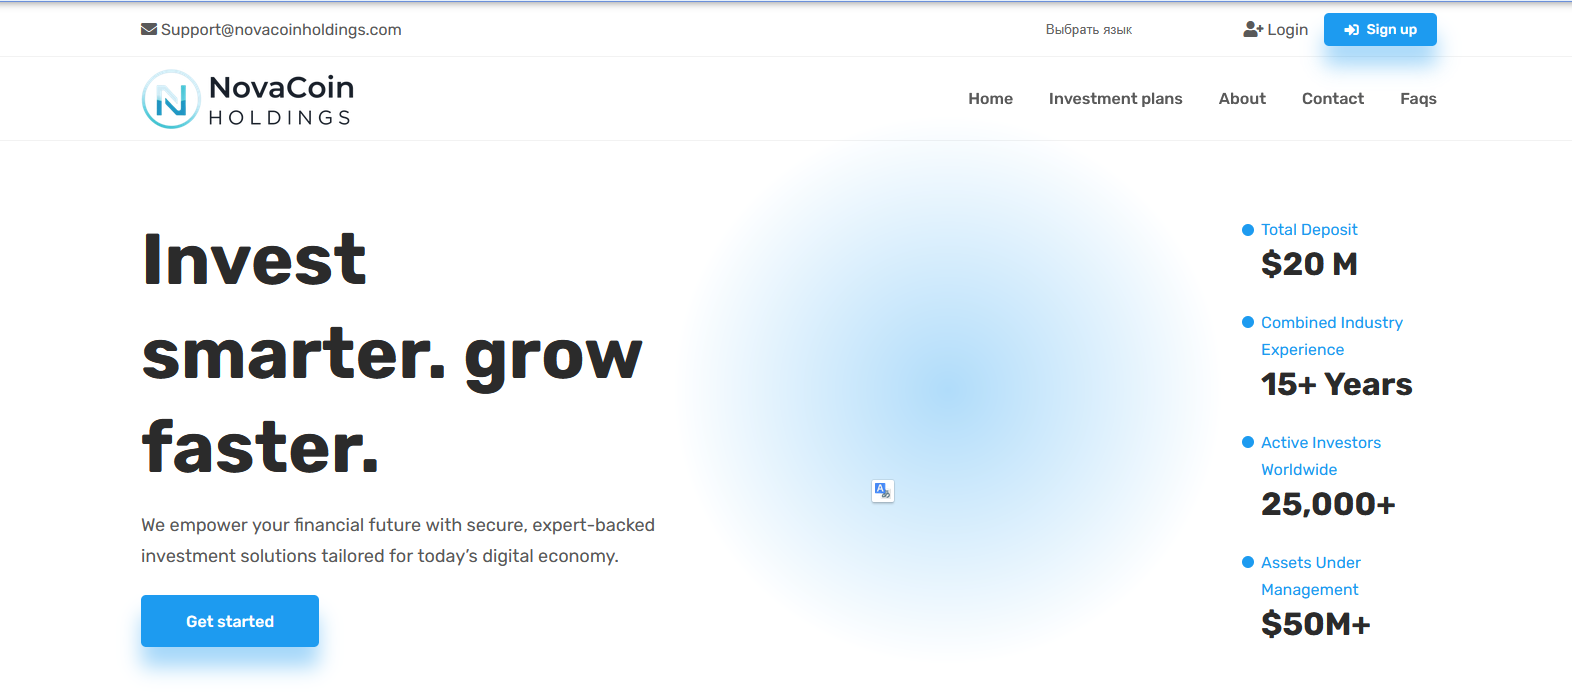This screenshot has height=695, width=1572.
Task: Click the Total Deposit label
Action: [x=1309, y=230]
